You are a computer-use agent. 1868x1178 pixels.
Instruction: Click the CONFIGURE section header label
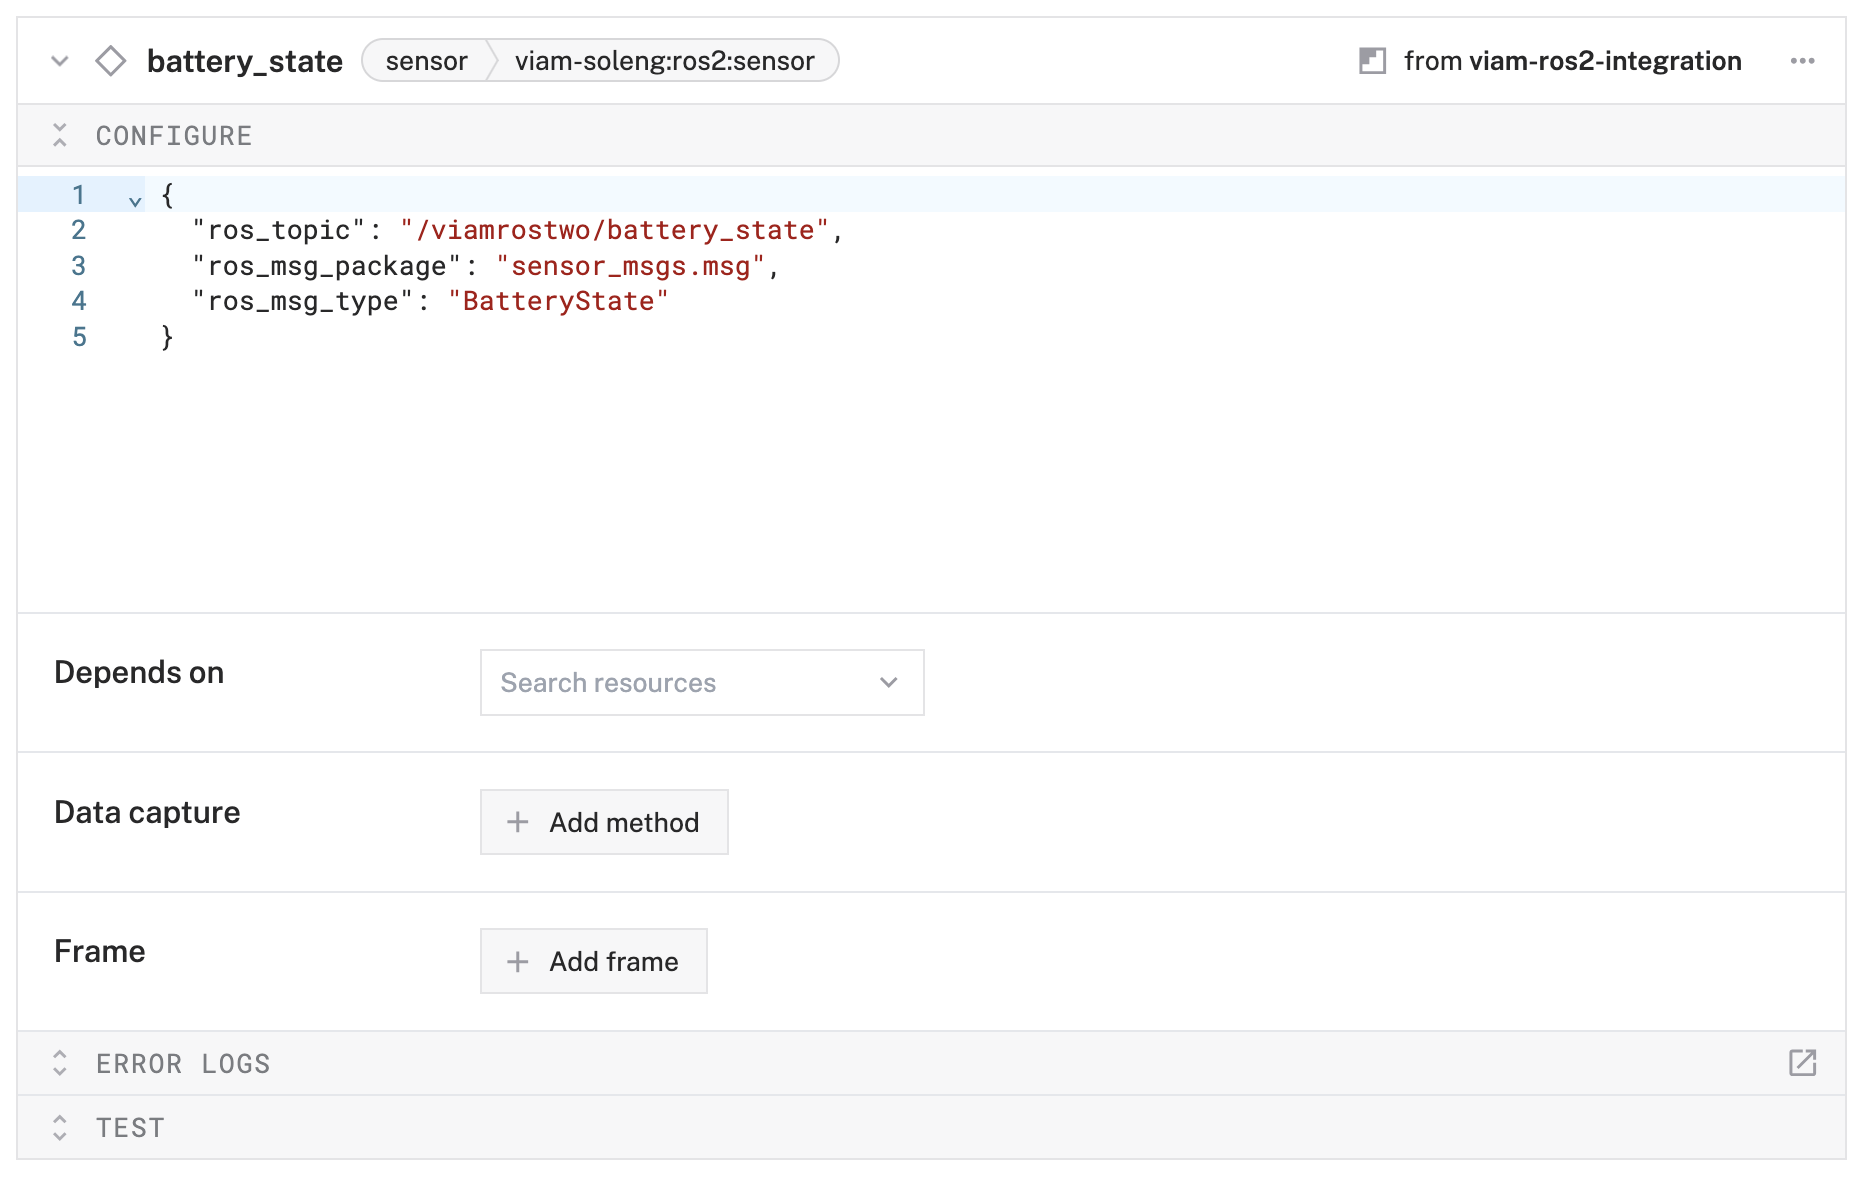174,136
